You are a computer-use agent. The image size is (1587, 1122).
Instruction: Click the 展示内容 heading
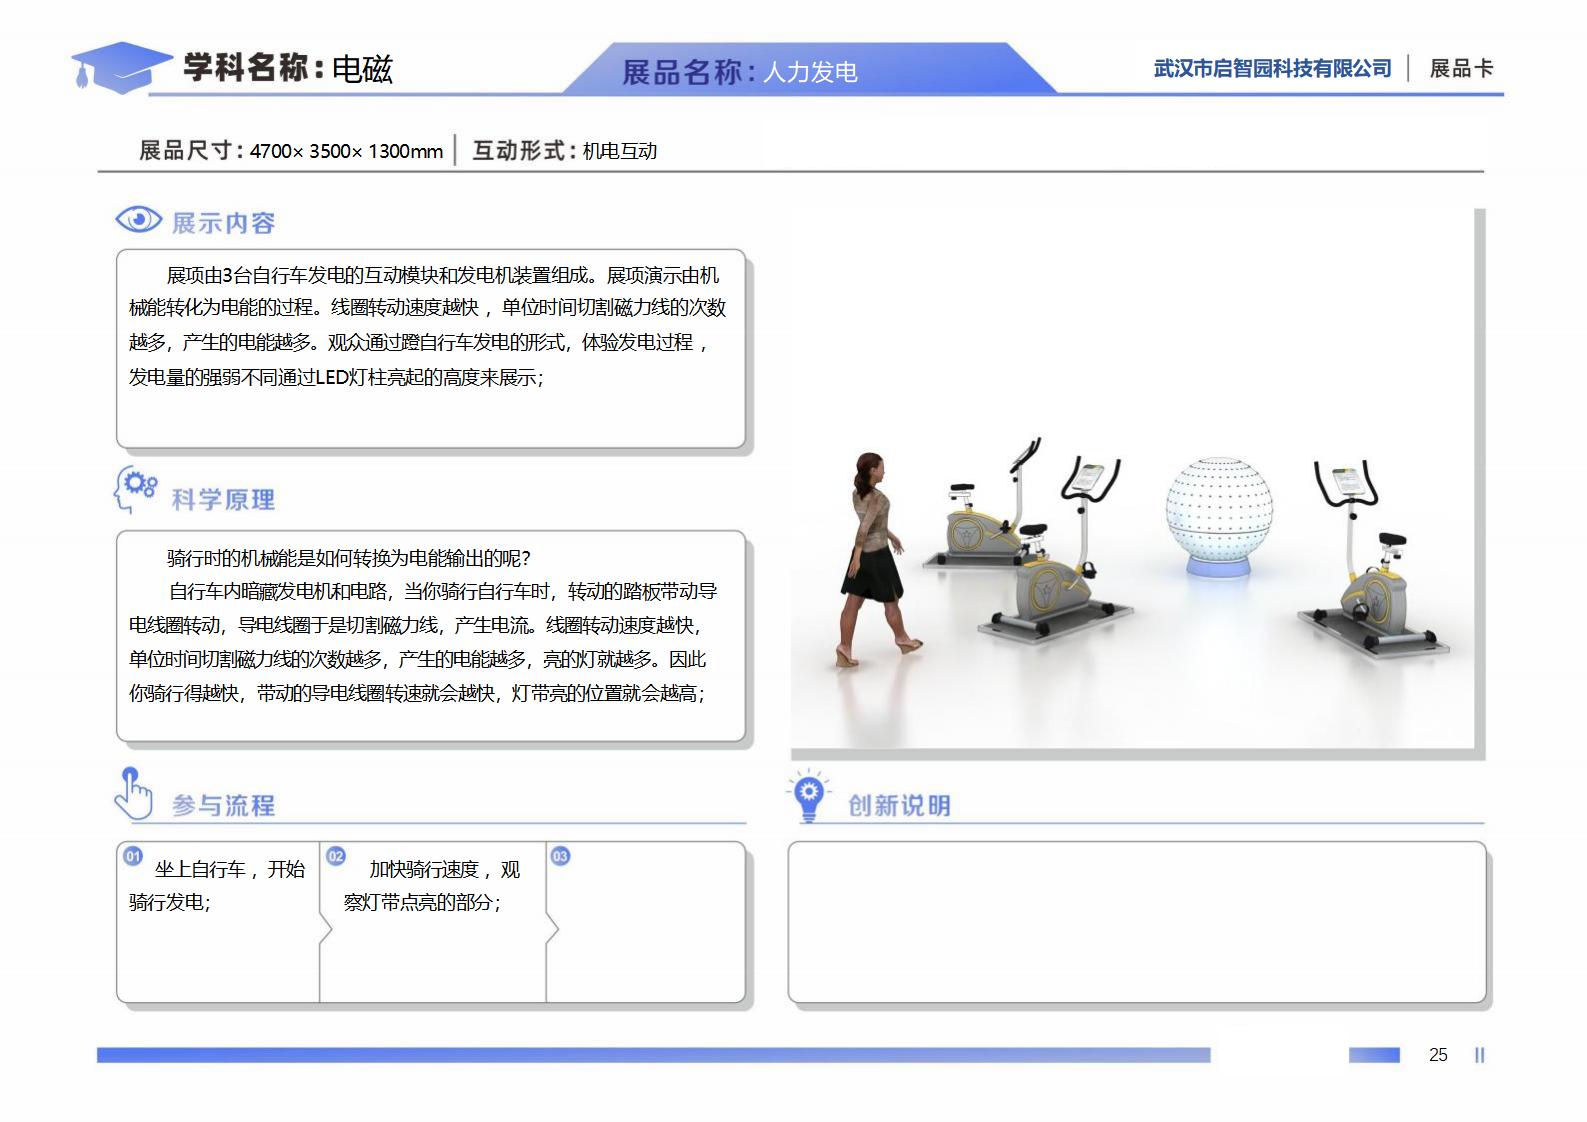[x=223, y=223]
